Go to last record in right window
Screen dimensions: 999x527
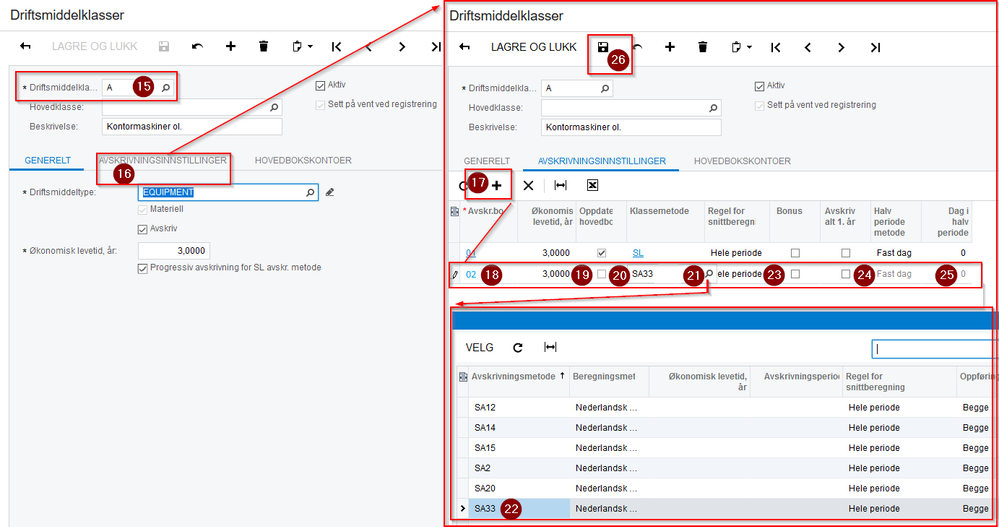click(875, 47)
